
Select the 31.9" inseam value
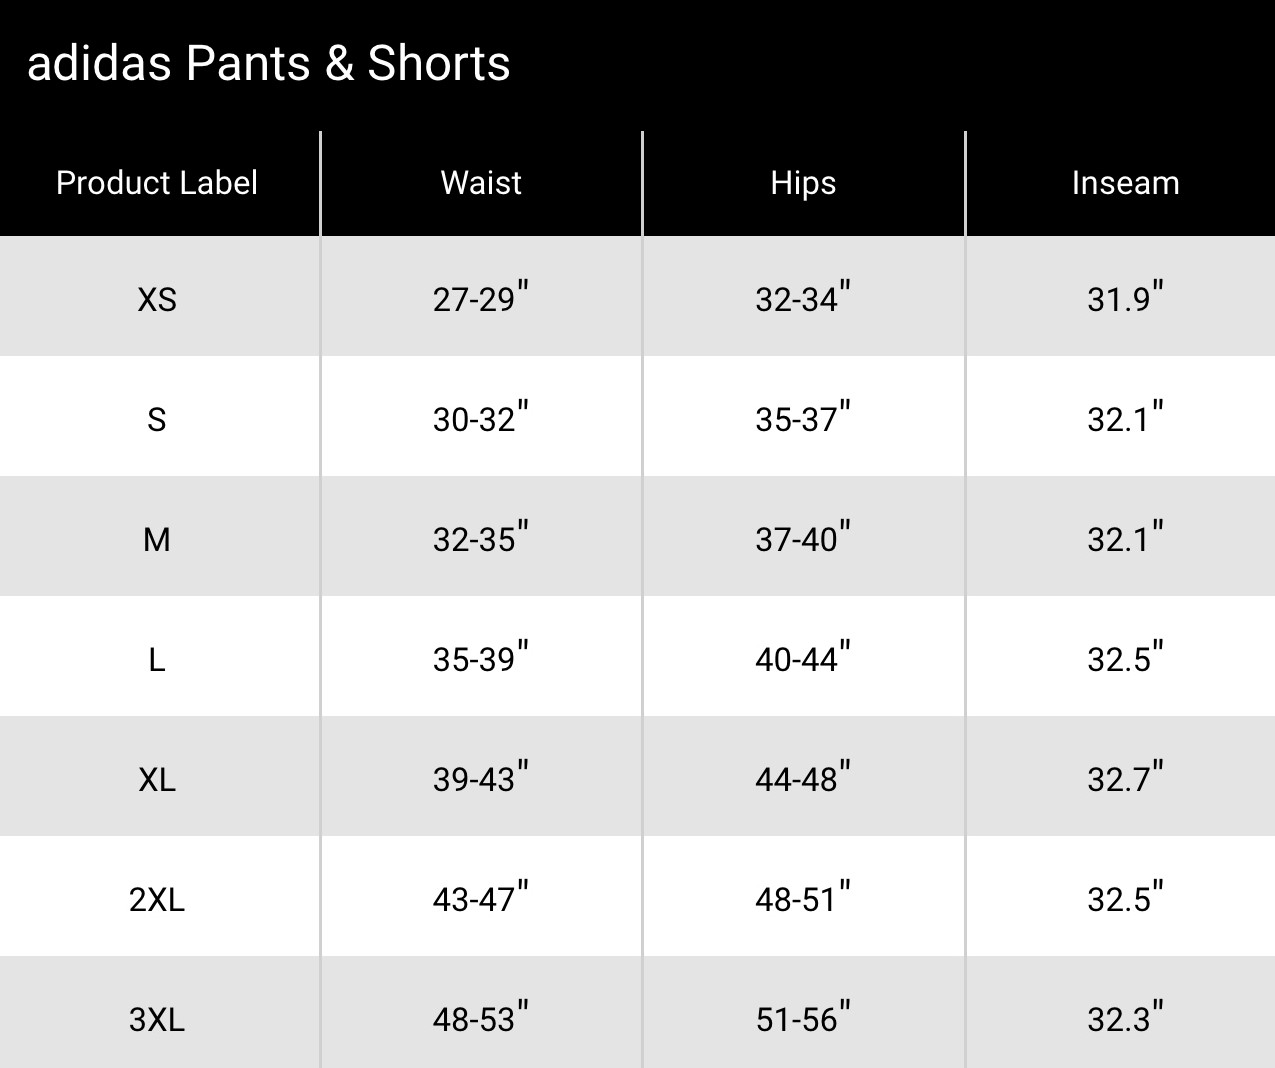coord(1125,299)
